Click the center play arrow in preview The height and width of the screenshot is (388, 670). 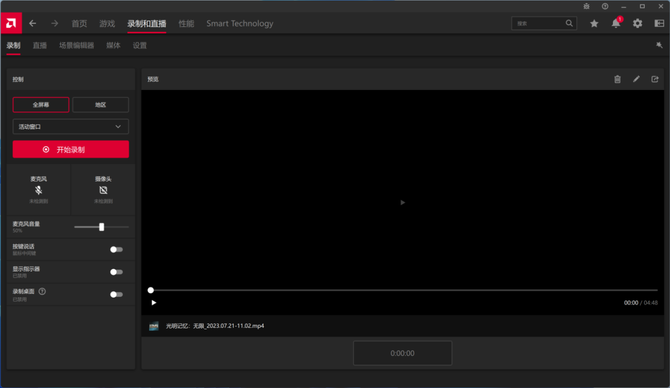[x=403, y=203]
